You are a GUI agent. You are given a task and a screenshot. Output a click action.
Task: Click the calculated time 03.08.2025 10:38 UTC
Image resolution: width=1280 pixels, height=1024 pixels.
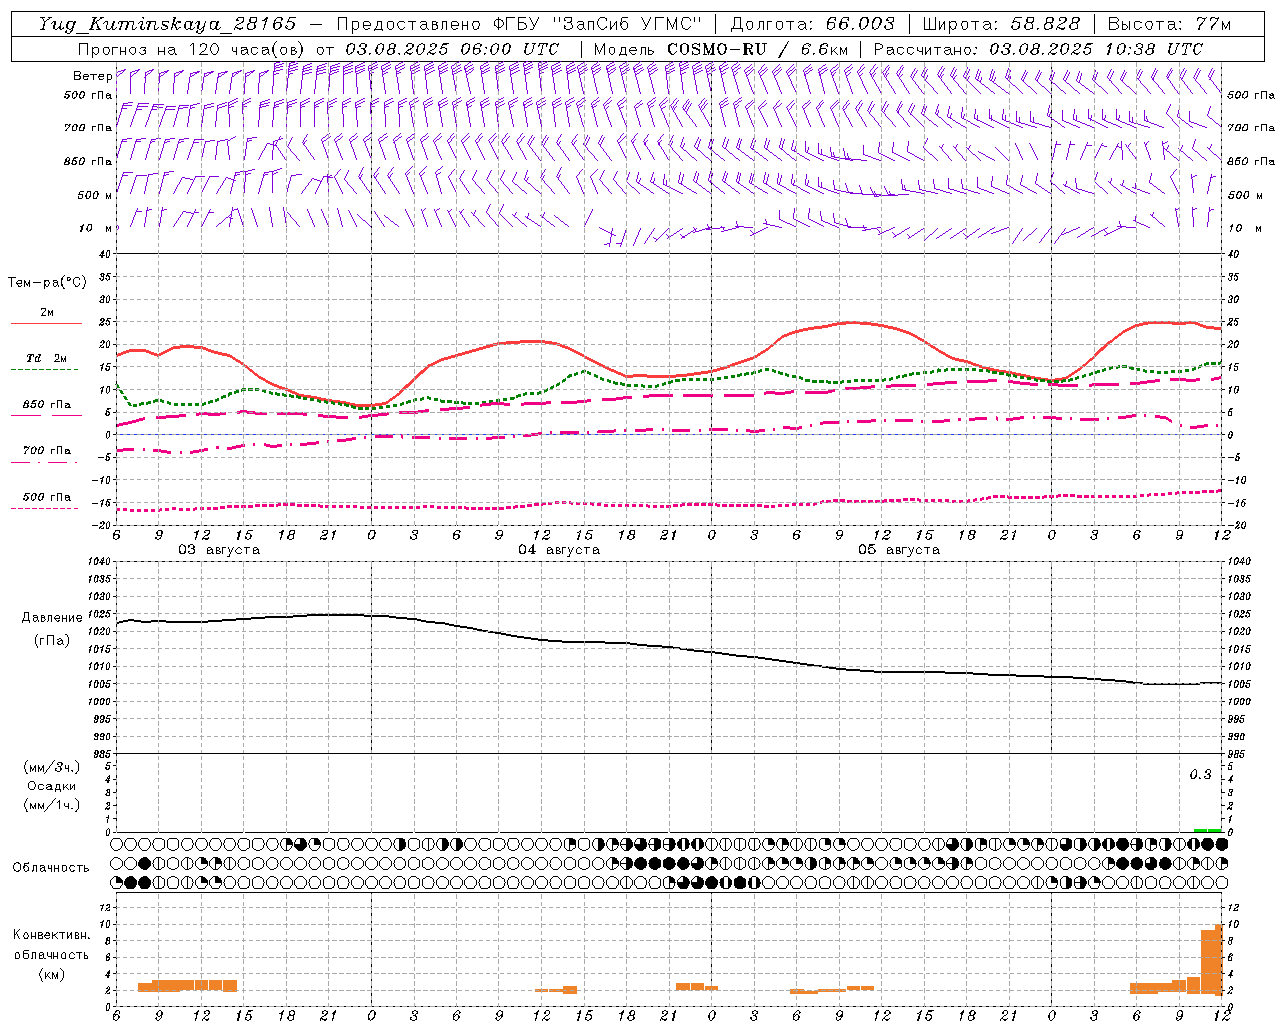1096,49
